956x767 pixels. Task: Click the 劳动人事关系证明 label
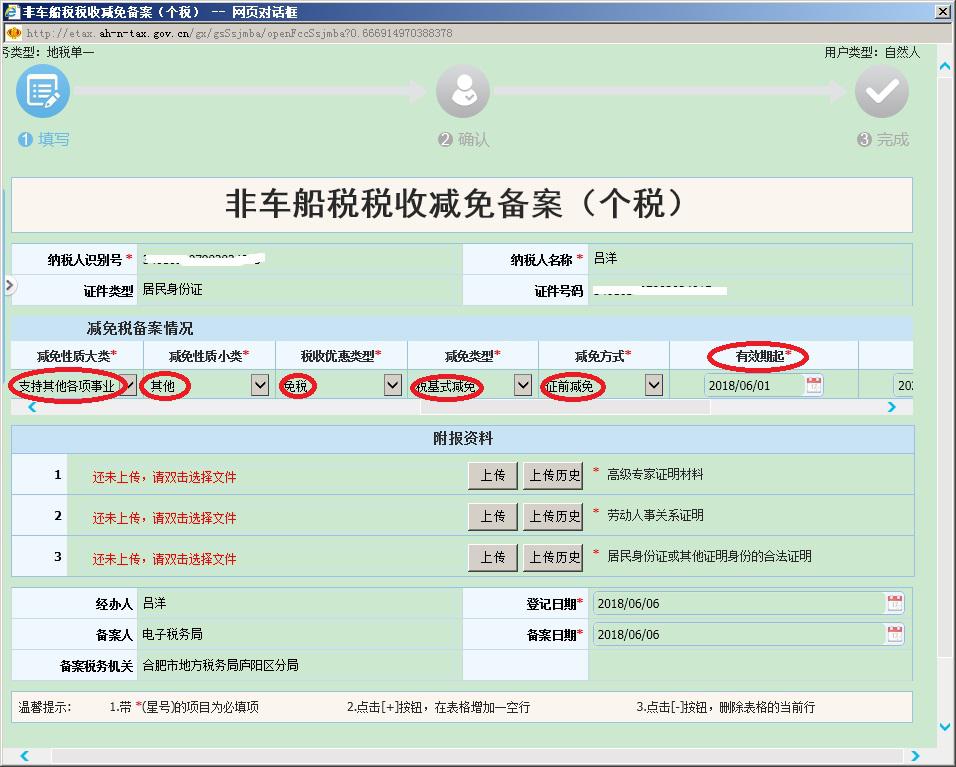(x=655, y=515)
